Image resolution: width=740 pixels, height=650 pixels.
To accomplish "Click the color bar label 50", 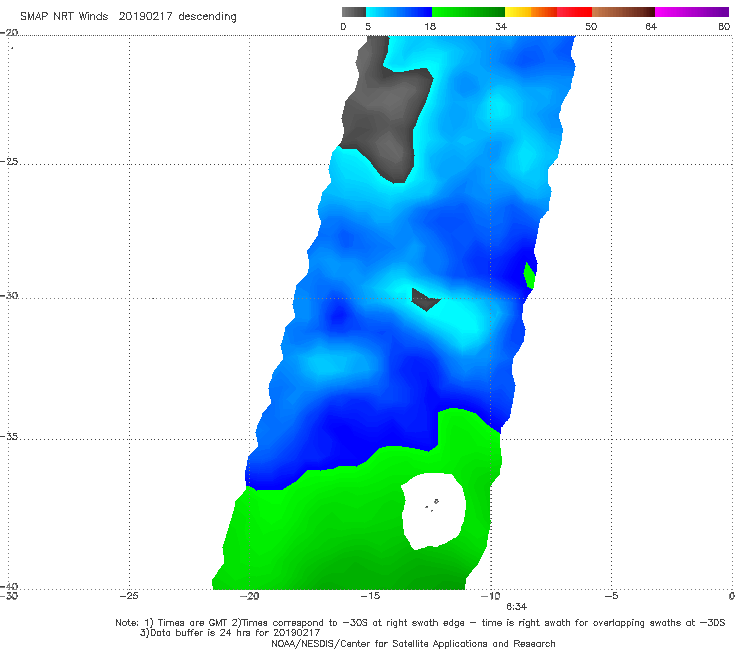I will pyautogui.click(x=591, y=26).
